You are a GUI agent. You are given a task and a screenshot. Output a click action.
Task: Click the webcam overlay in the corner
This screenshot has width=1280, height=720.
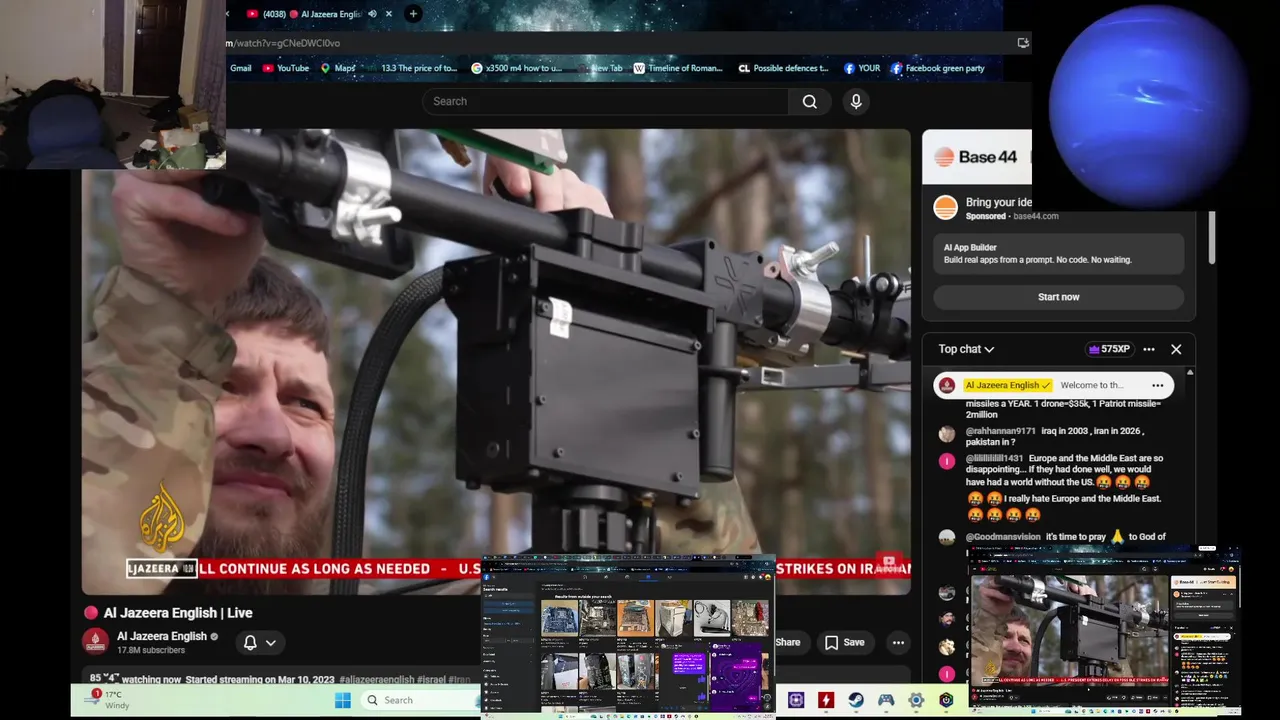pyautogui.click(x=113, y=84)
